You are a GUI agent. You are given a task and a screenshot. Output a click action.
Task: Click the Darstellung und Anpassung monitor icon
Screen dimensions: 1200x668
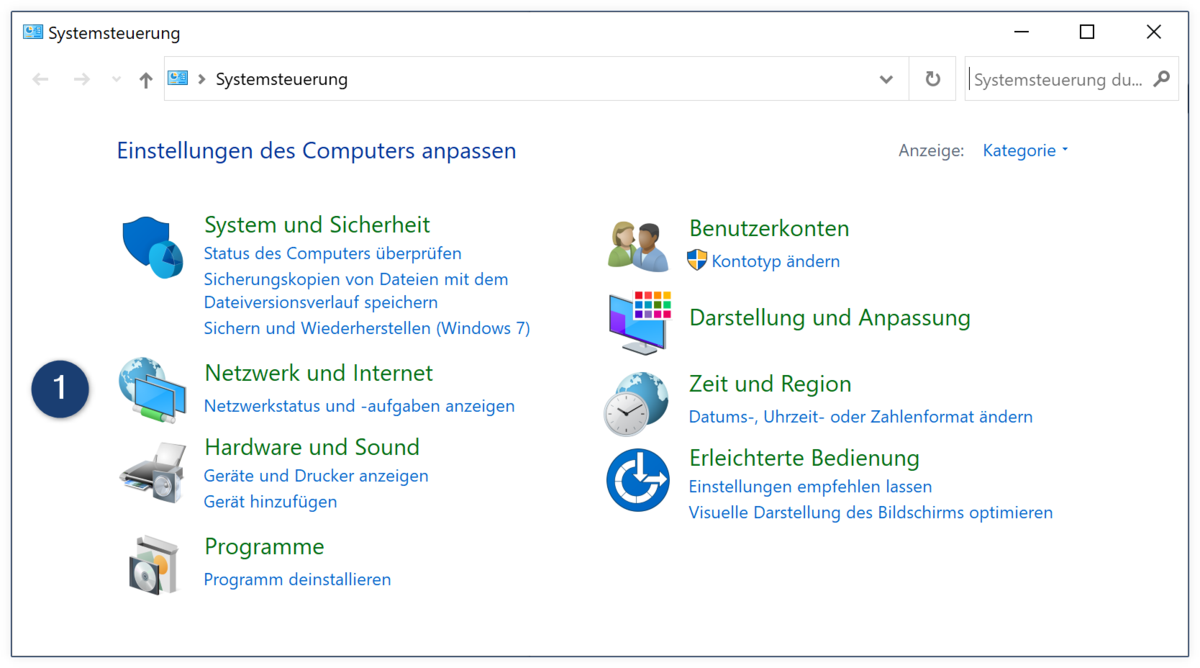640,322
